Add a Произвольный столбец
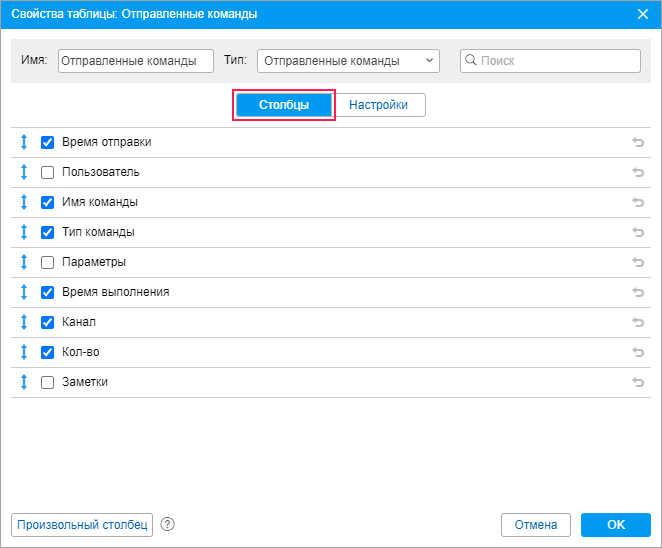This screenshot has height=548, width=662. pos(82,525)
